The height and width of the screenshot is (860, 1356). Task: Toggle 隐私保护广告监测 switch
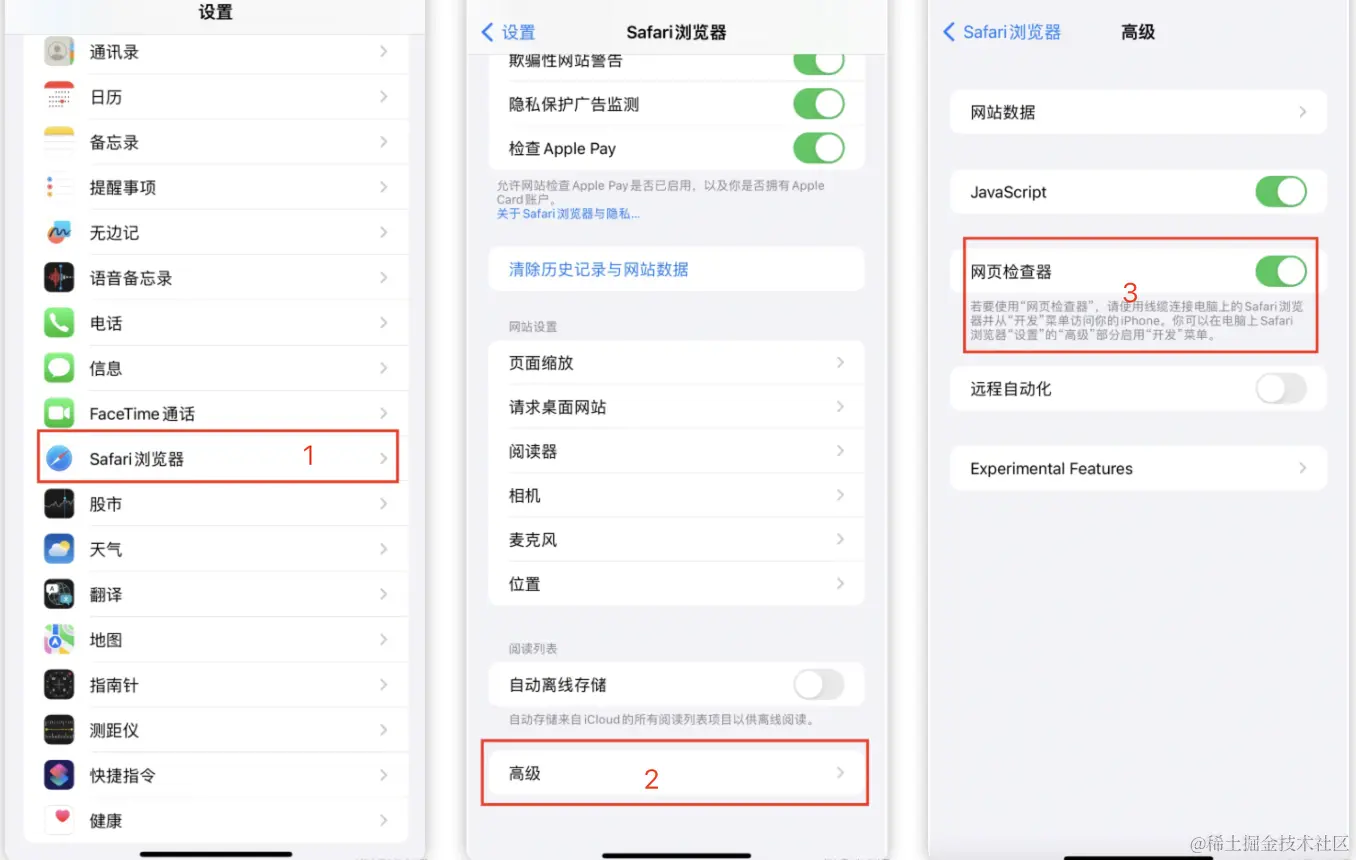pyautogui.click(x=819, y=104)
